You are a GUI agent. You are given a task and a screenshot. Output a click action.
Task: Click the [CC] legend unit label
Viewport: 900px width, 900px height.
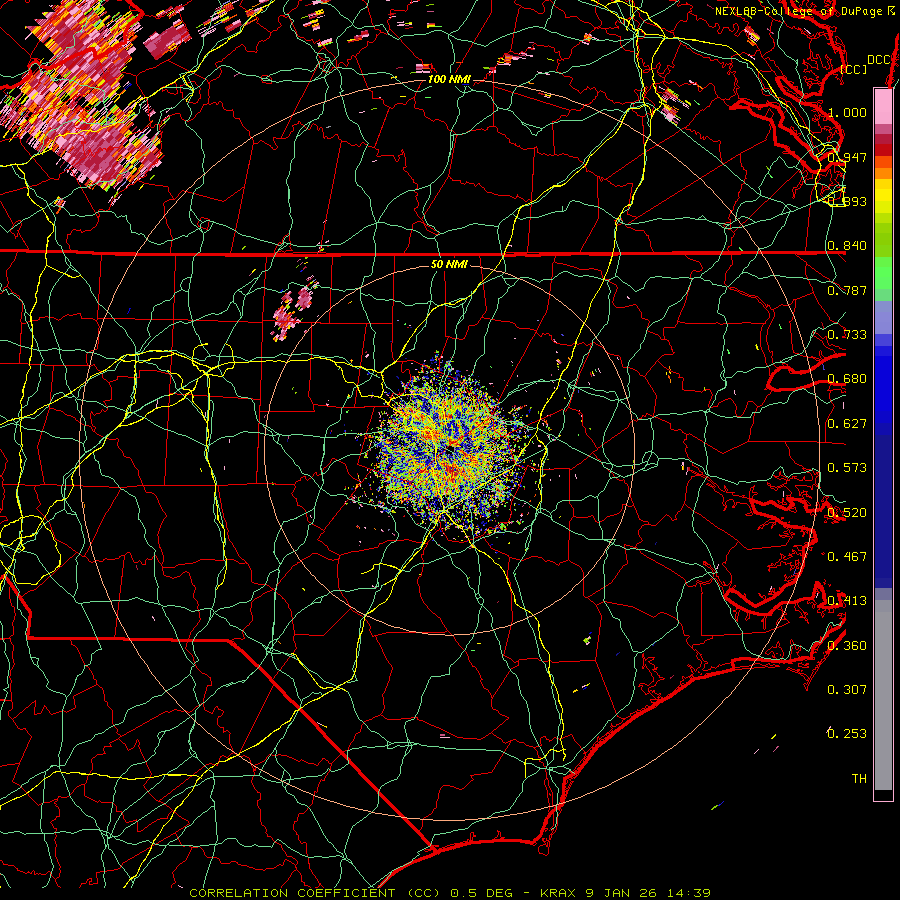pyautogui.click(x=853, y=69)
